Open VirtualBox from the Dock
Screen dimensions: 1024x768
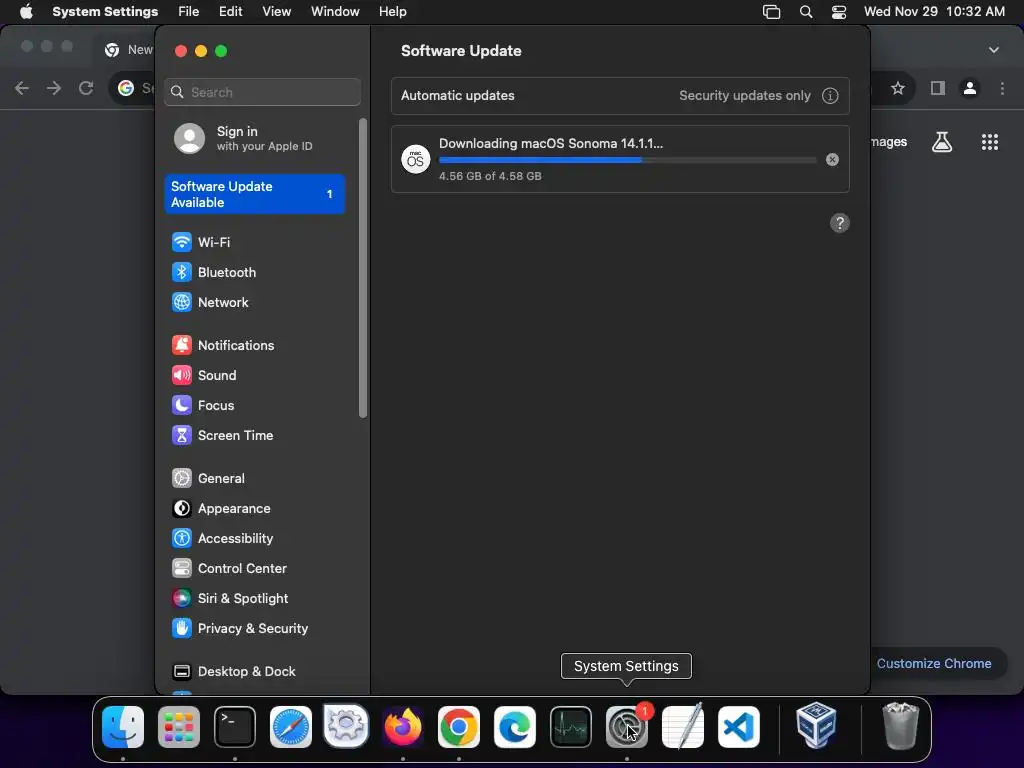click(x=816, y=726)
